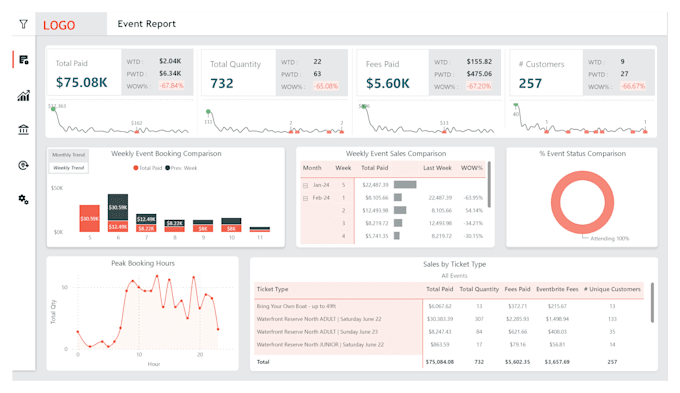Collapse the Jan-24 month row
Screen dimensions: 680x393
tap(305, 185)
